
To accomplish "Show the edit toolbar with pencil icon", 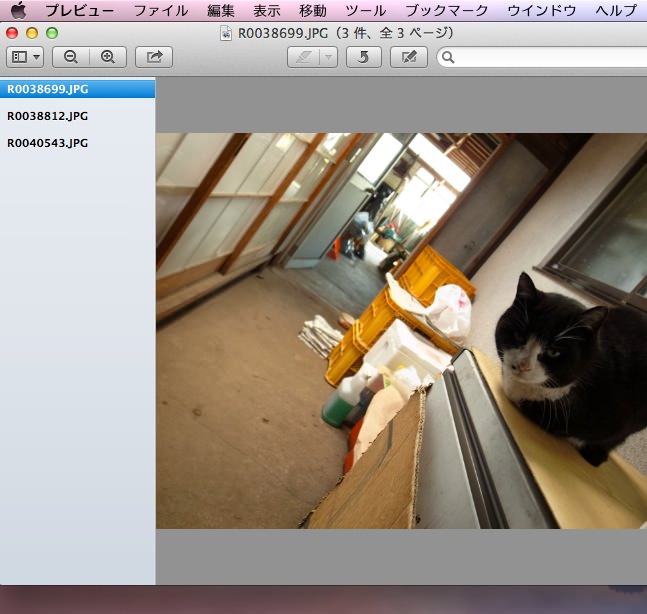I will click(409, 57).
